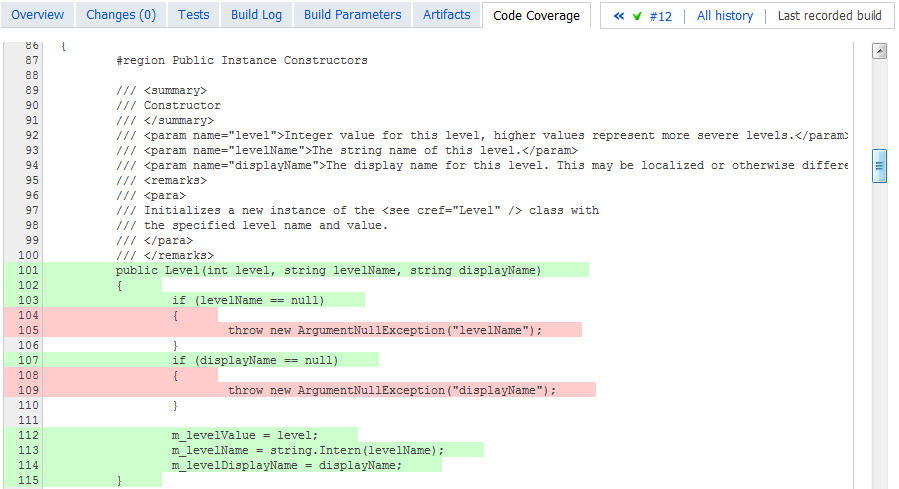899x489 pixels.
Task: Open the Build Log tab
Action: point(258,15)
